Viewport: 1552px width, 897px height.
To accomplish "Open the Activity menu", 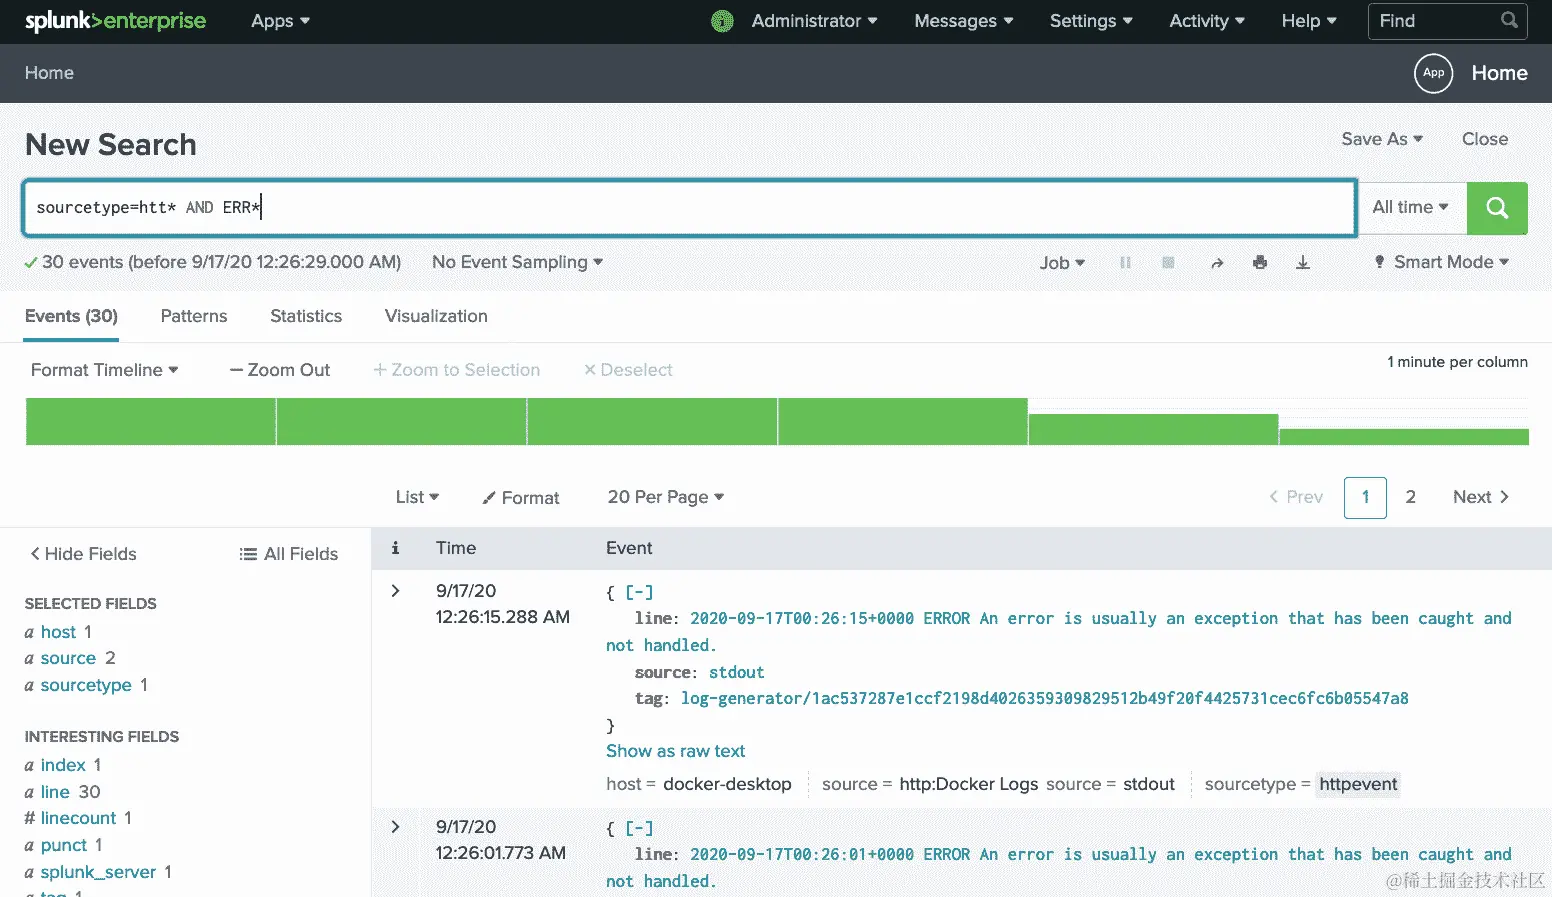I will 1207,21.
